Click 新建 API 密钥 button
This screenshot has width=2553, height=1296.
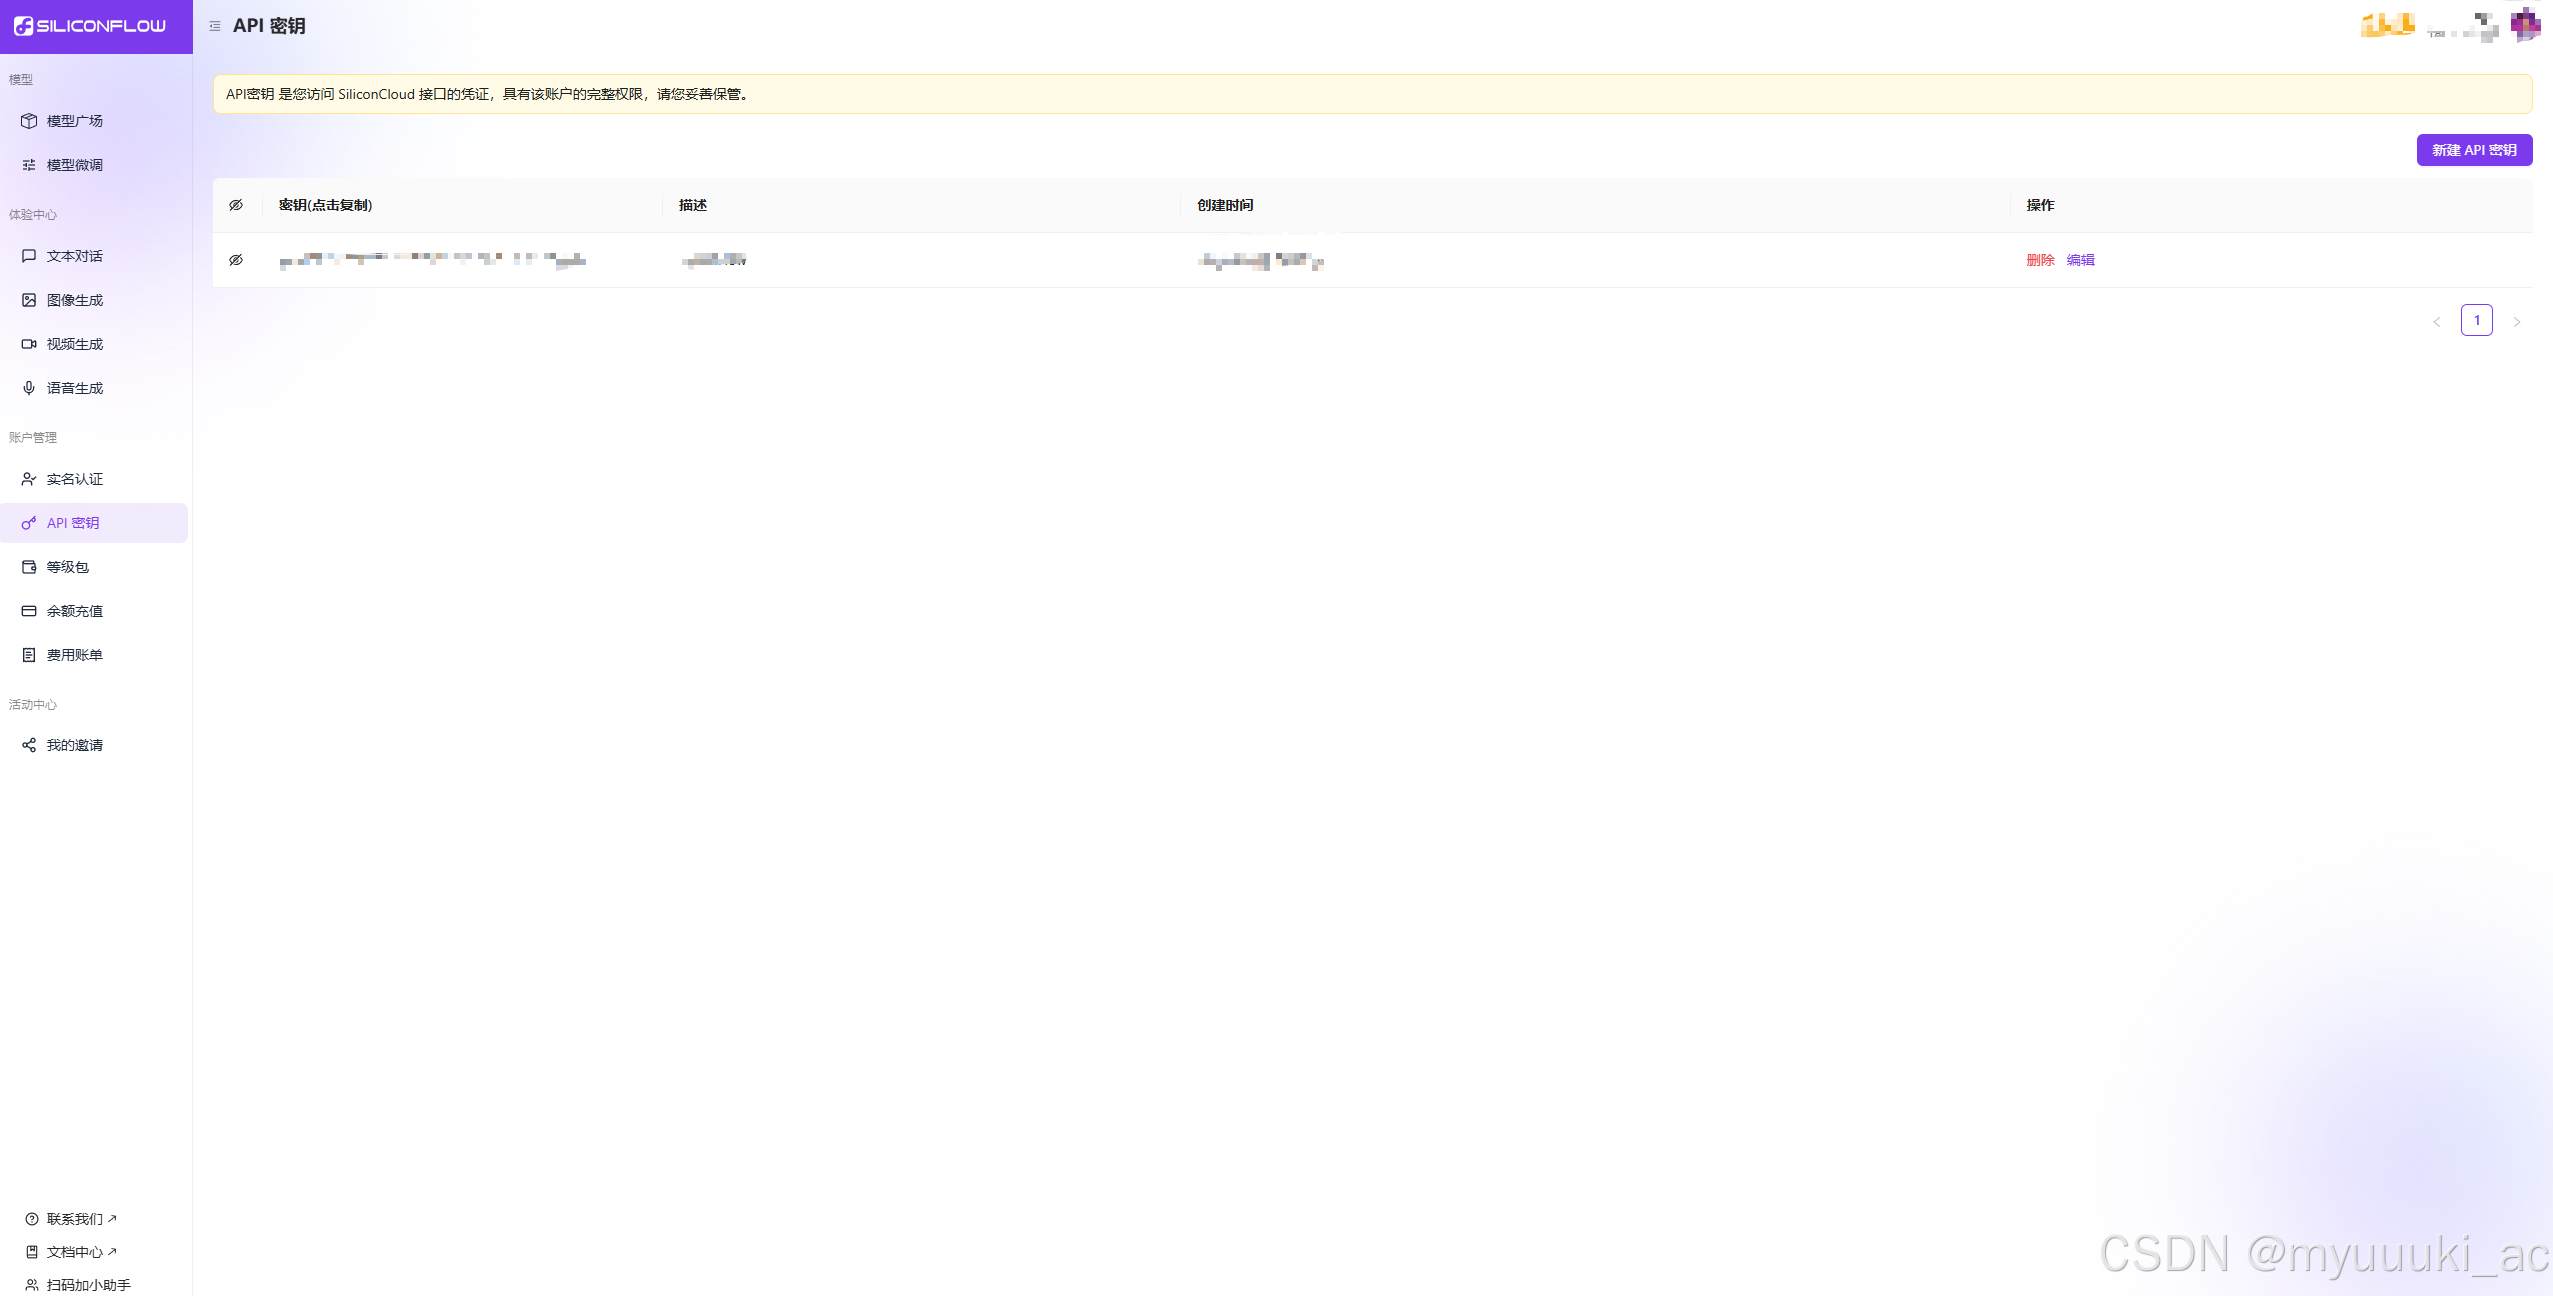[x=2474, y=150]
